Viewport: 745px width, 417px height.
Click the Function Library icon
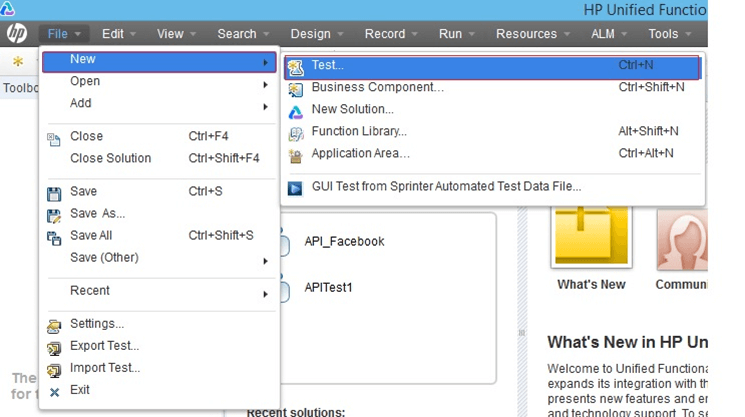[x=295, y=132]
